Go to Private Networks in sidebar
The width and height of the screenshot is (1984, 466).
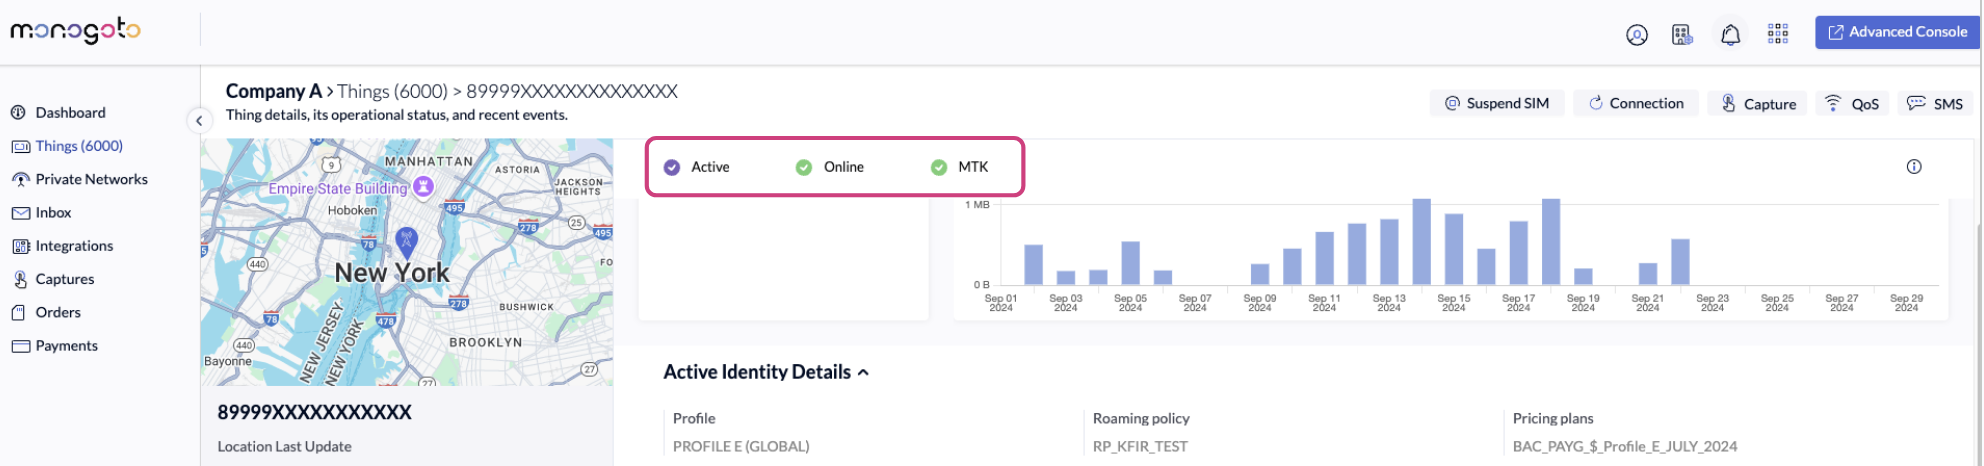(91, 179)
